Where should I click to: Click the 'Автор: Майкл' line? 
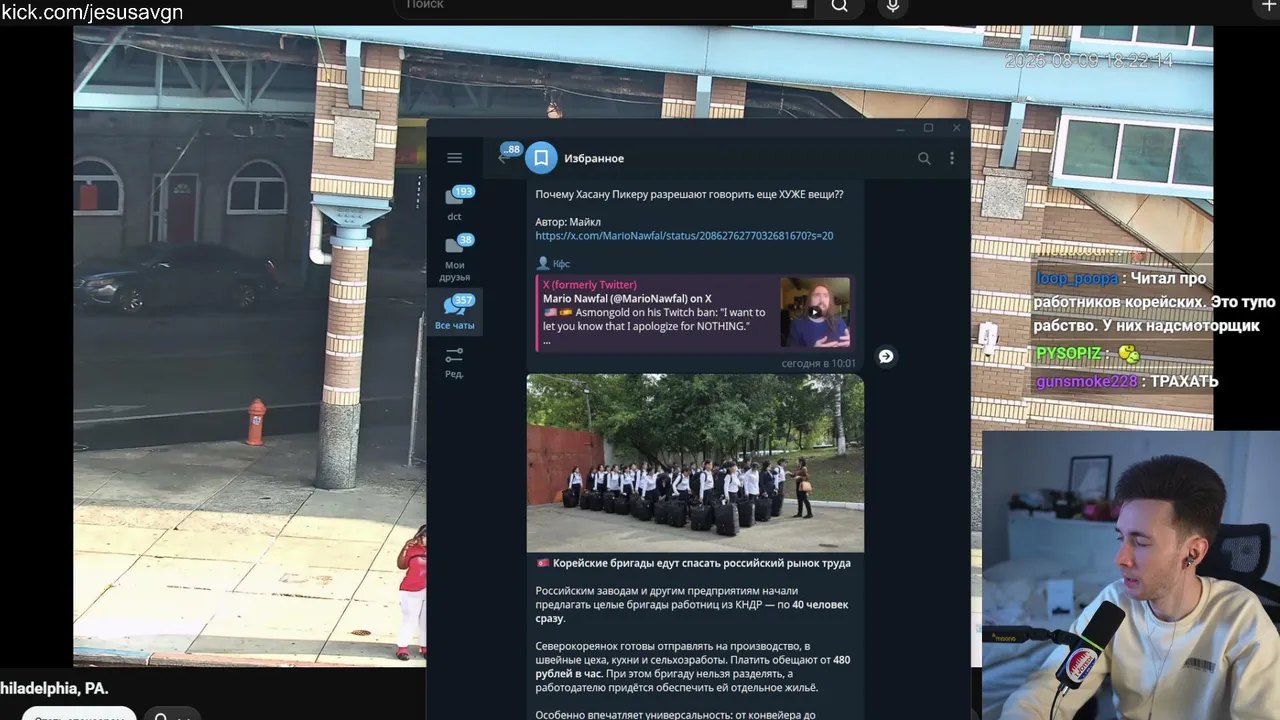pyautogui.click(x=568, y=222)
